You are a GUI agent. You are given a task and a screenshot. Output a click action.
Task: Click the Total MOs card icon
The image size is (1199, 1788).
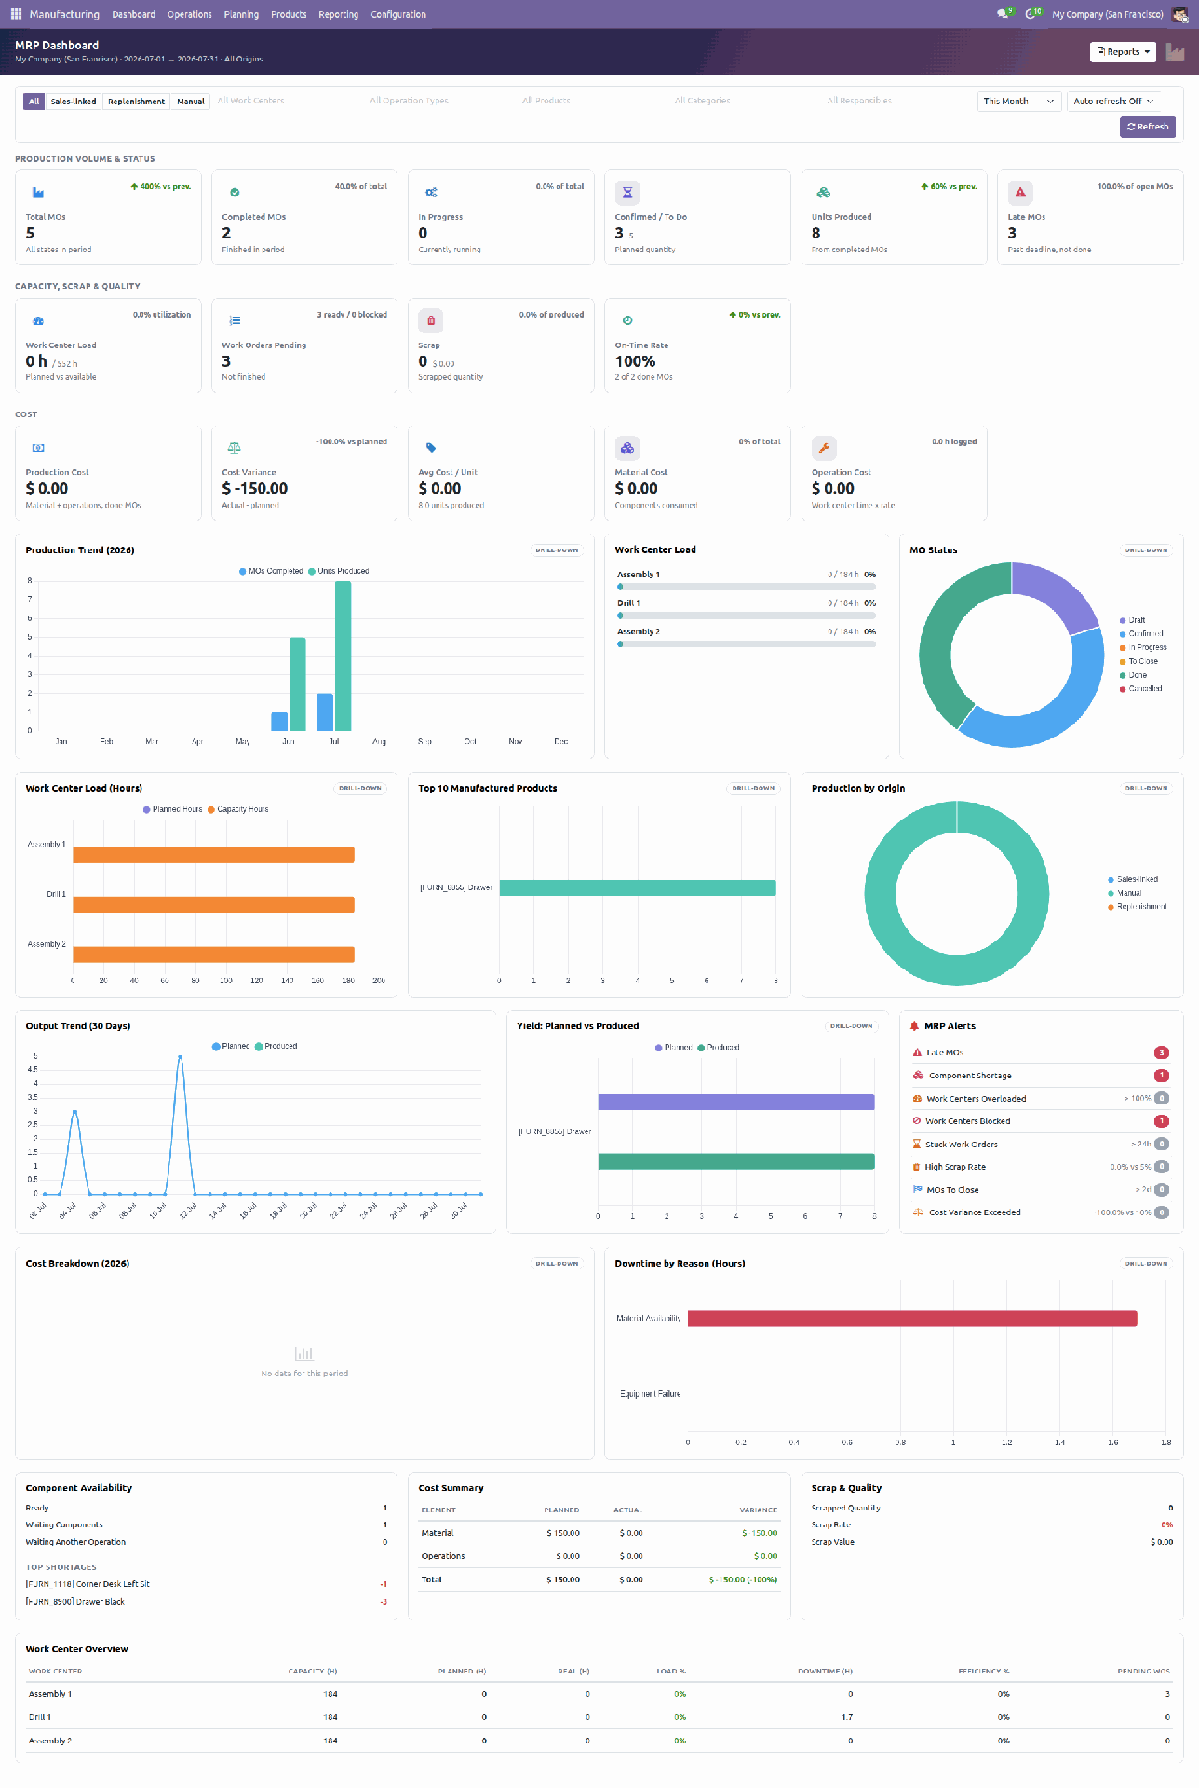(38, 192)
